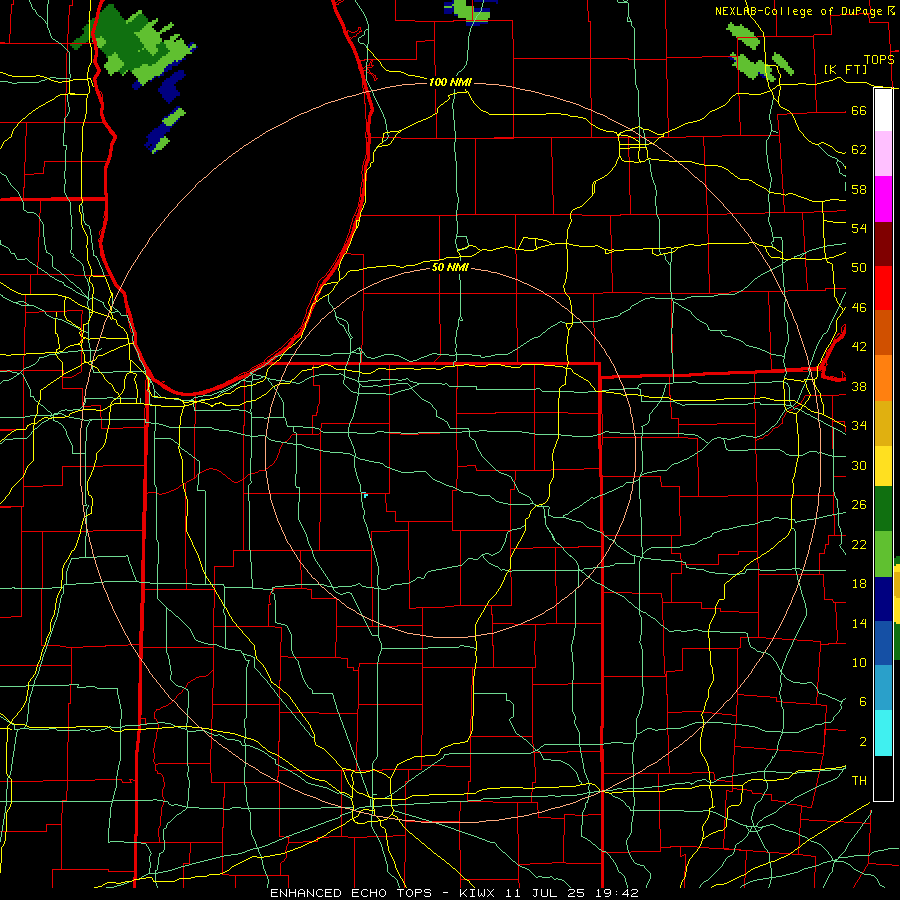Click the tiny cyan echo pixel near the map center

click(x=365, y=495)
